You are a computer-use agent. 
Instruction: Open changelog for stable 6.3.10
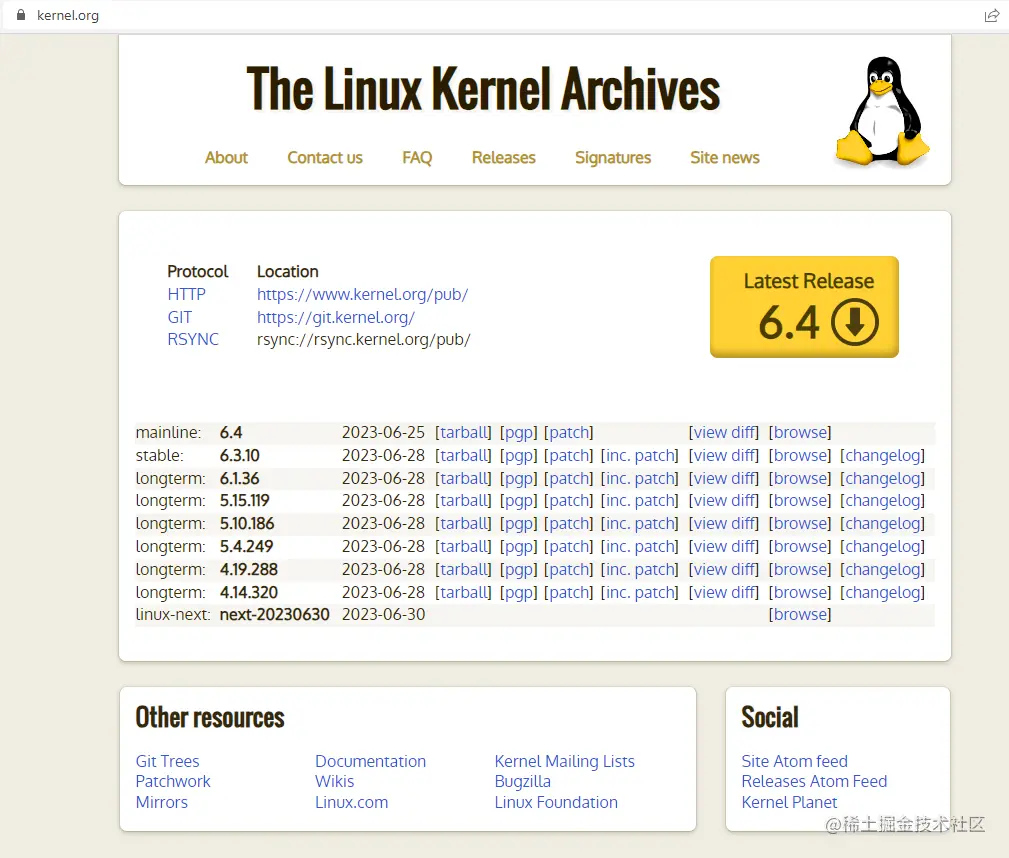pos(882,456)
